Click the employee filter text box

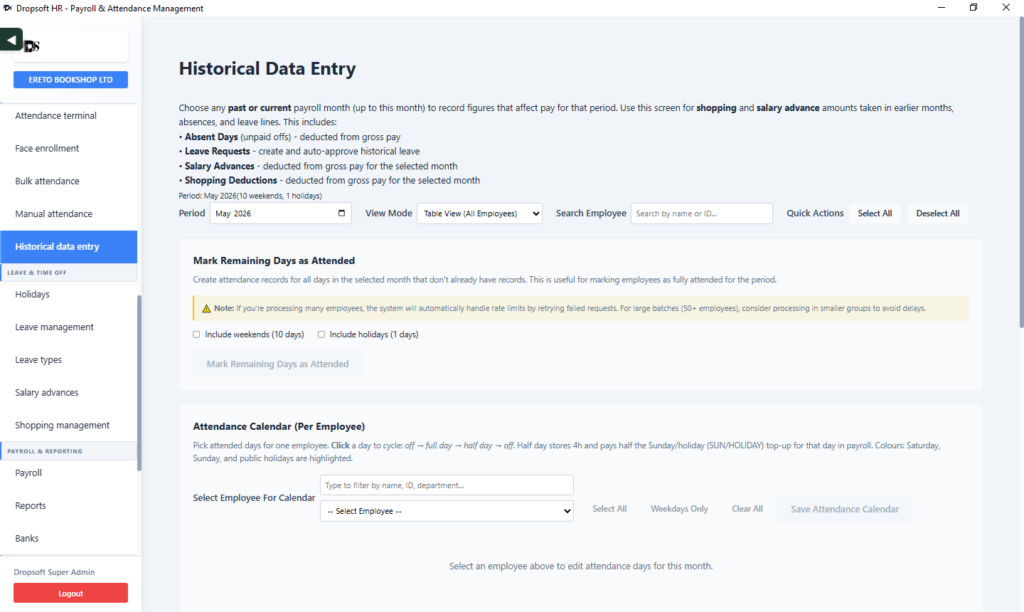447,485
